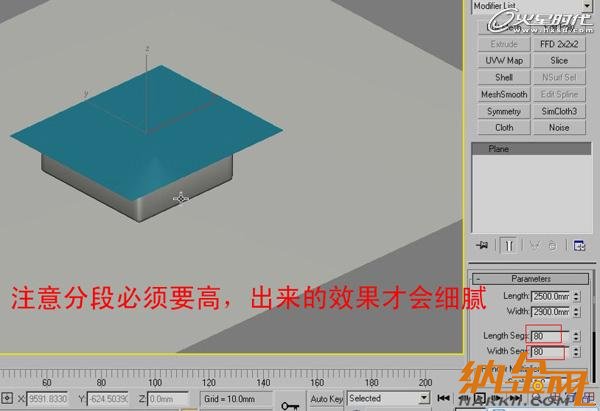Apply the UVW Map modifier
The image size is (600, 411).
click(x=504, y=60)
